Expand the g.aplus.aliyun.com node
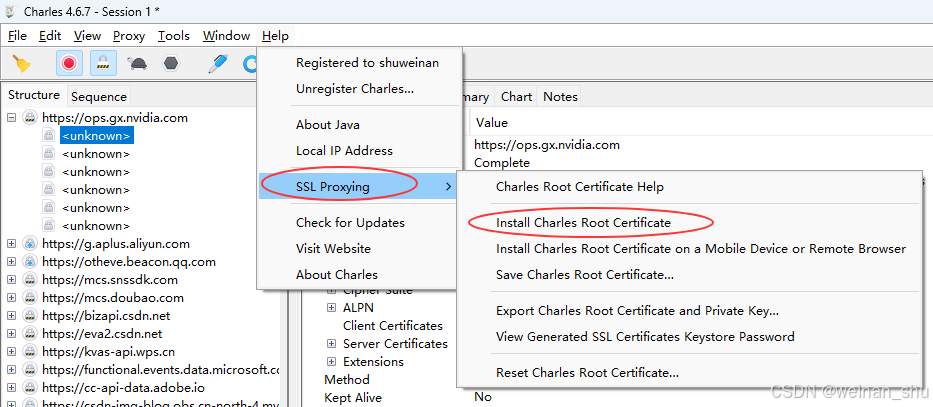The height and width of the screenshot is (407, 933). [x=11, y=244]
